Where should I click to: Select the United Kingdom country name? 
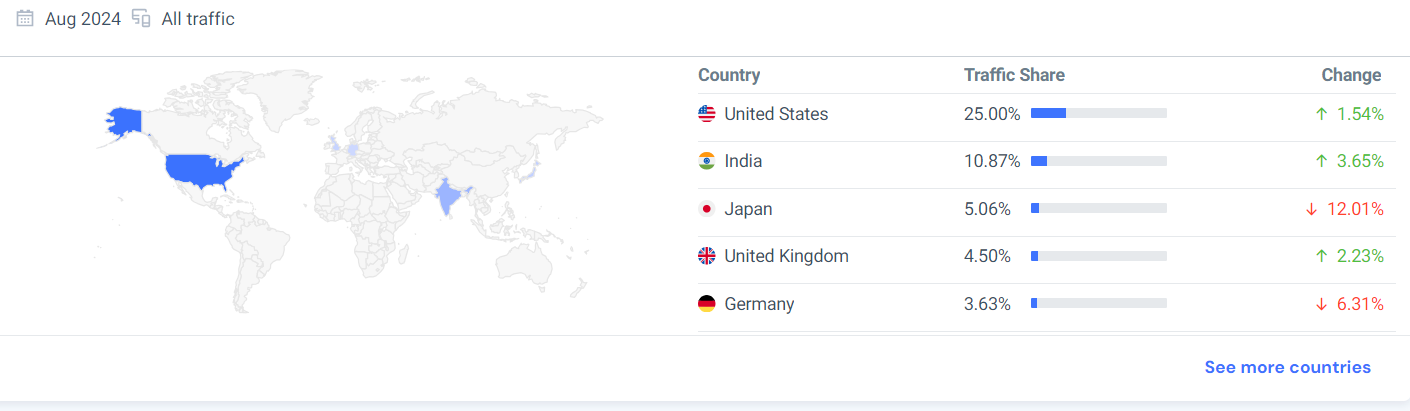pos(786,256)
